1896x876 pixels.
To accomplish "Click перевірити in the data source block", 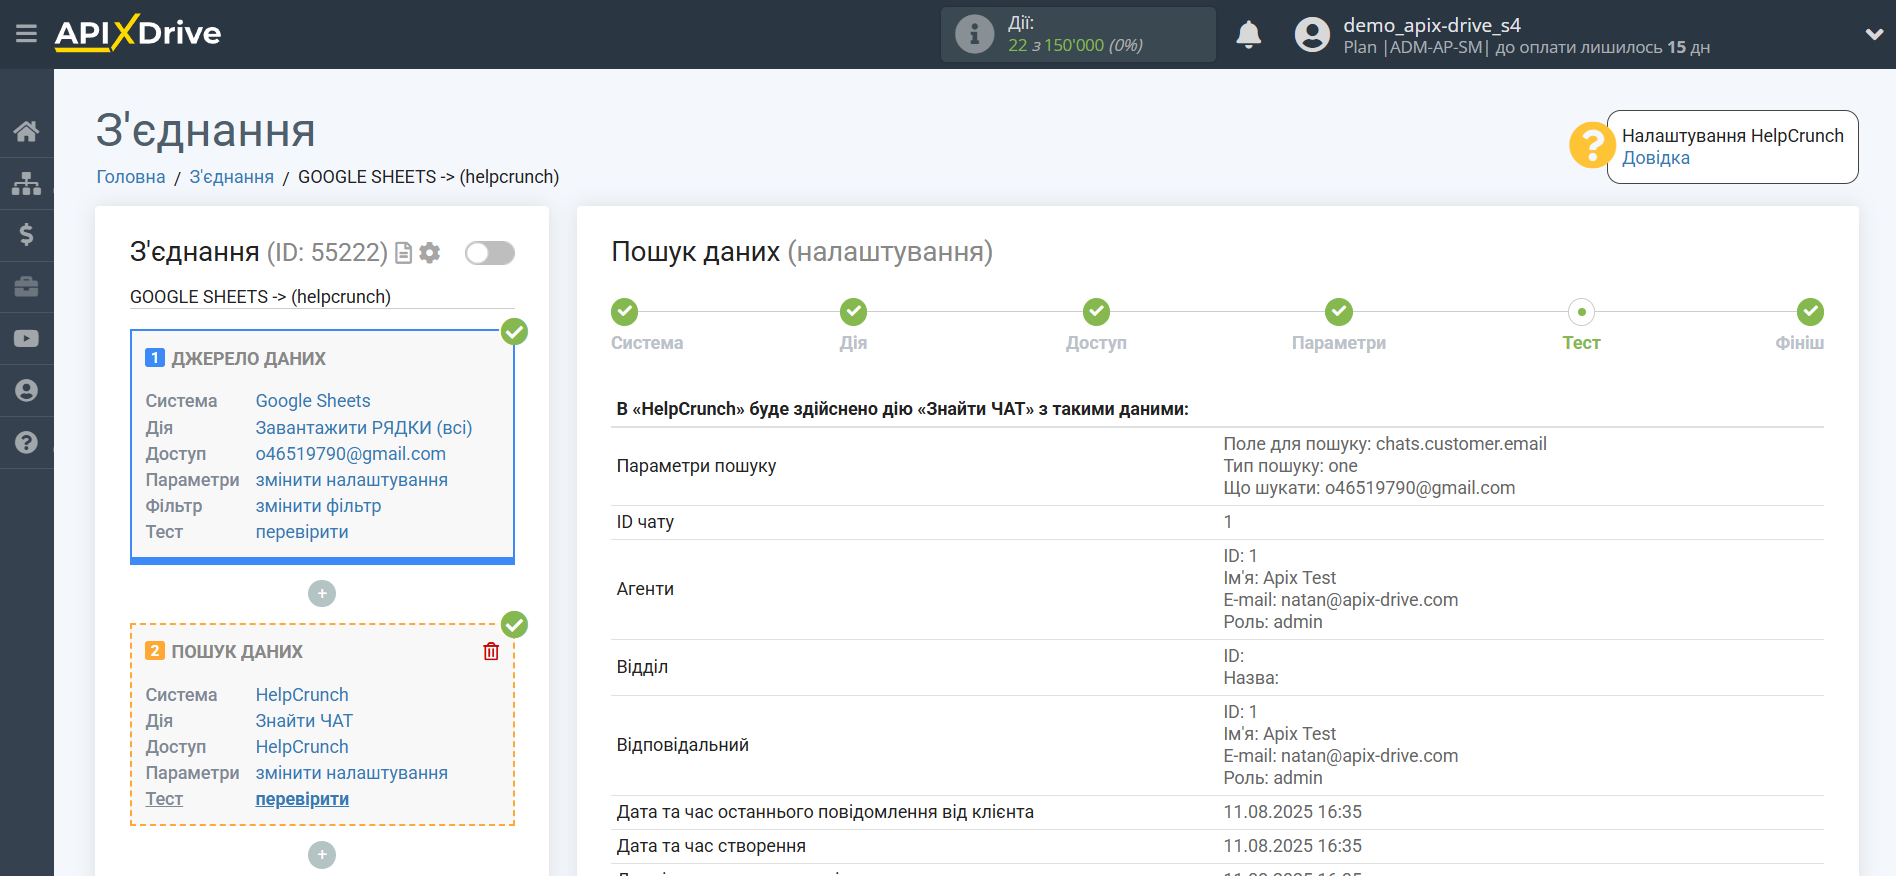I will (x=302, y=532).
